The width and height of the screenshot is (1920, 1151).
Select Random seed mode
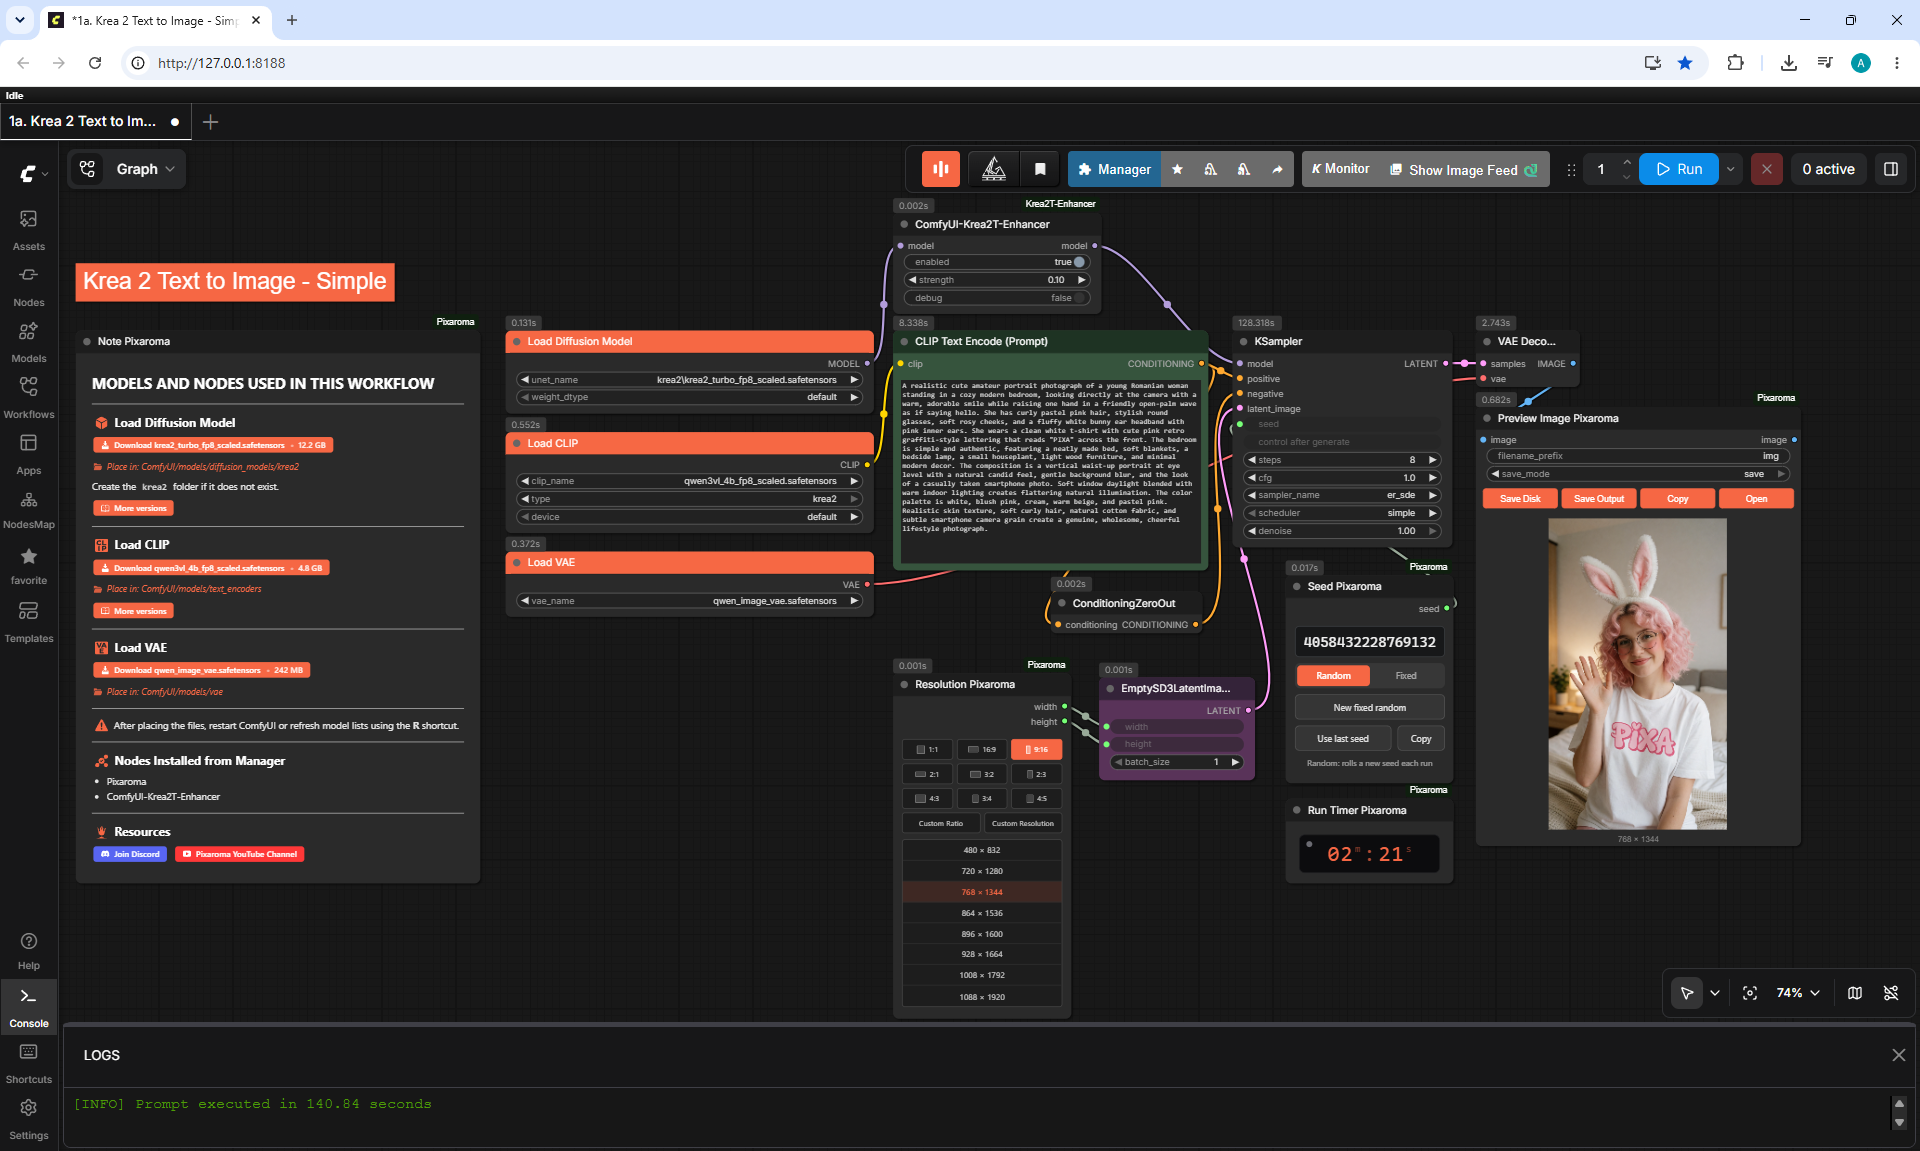coord(1333,676)
